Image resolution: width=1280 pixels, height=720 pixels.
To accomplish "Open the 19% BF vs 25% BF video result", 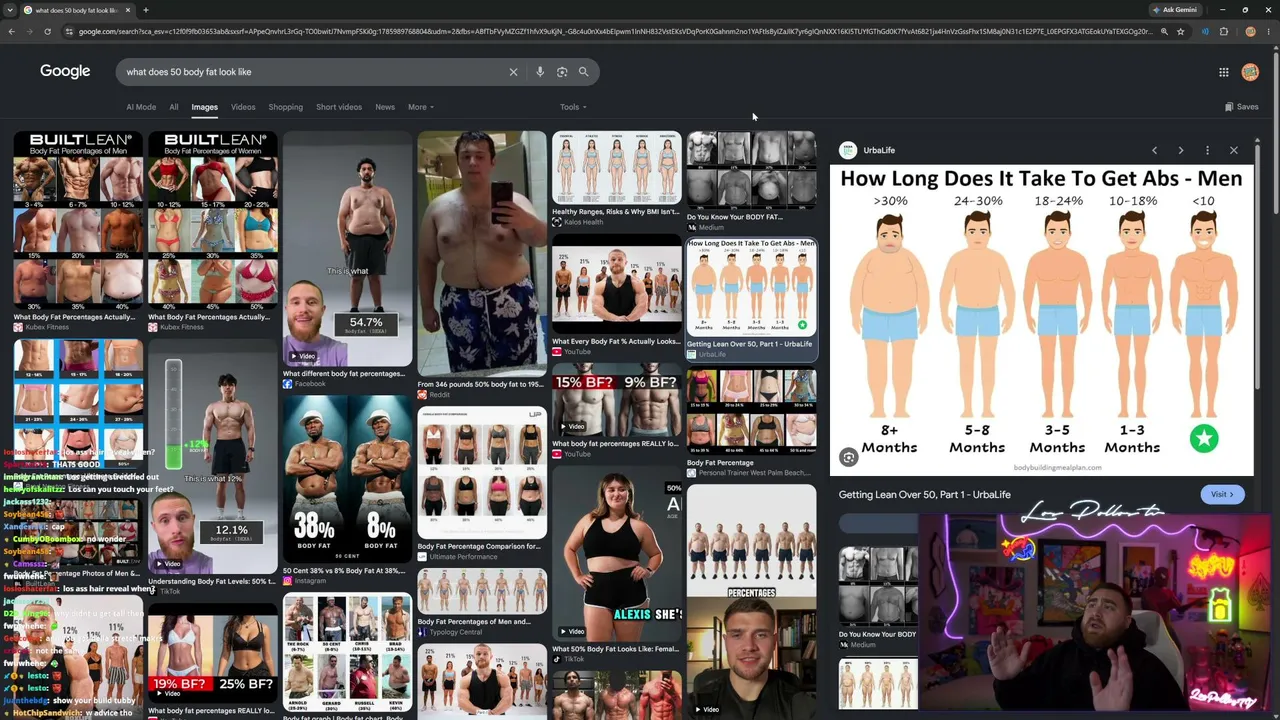I will point(213,654).
